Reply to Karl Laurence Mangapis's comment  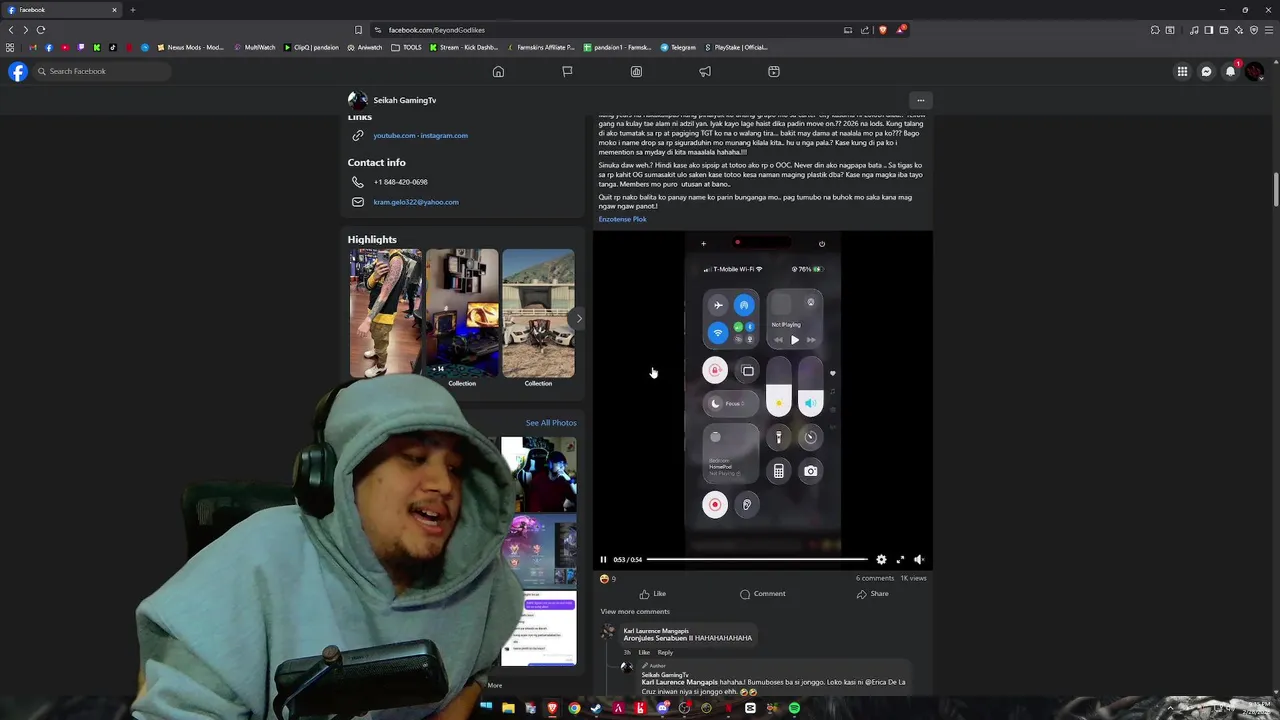click(x=665, y=653)
